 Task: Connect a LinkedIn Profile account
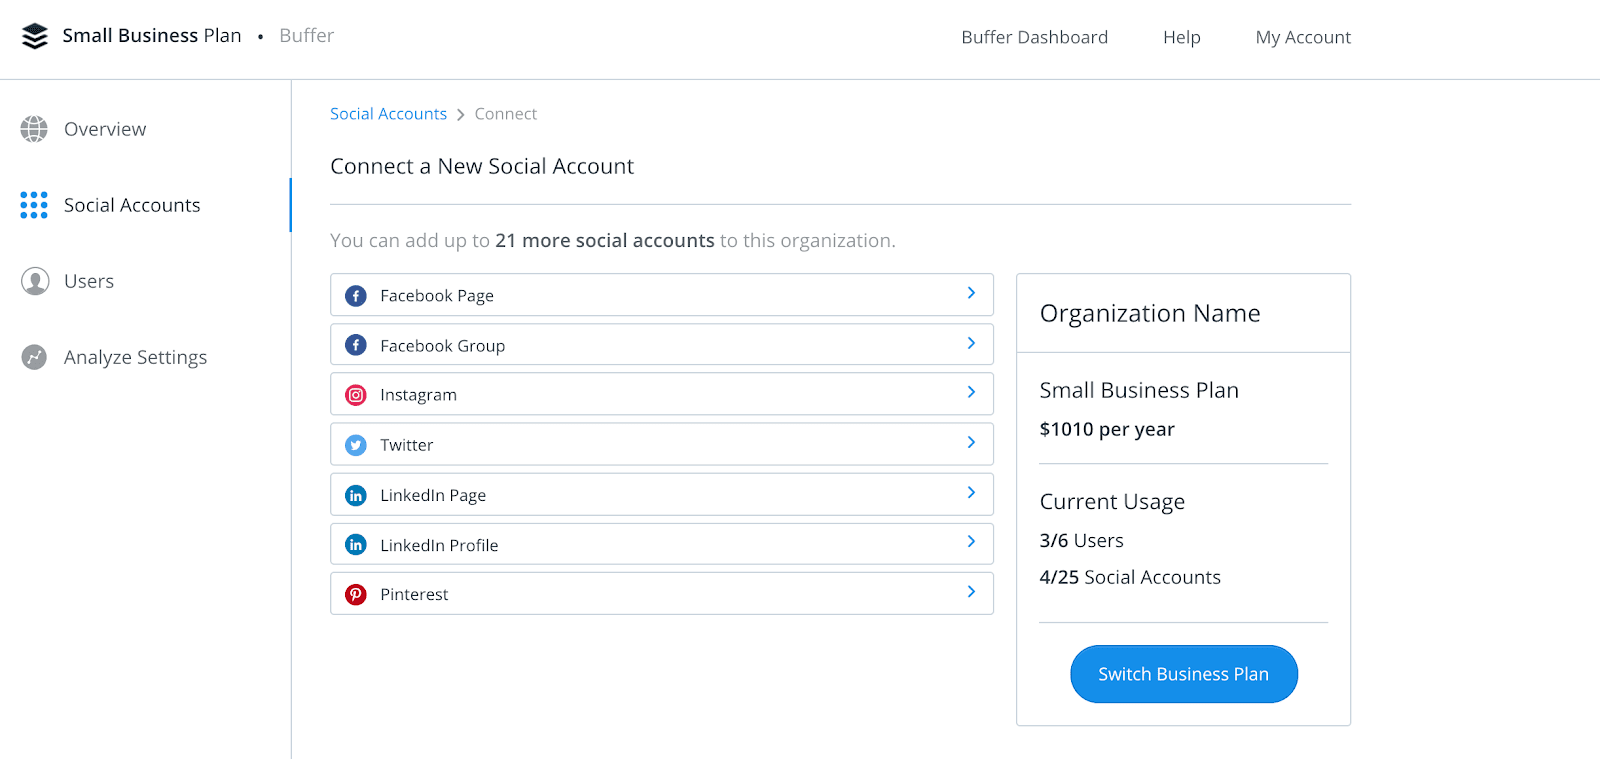click(x=662, y=544)
